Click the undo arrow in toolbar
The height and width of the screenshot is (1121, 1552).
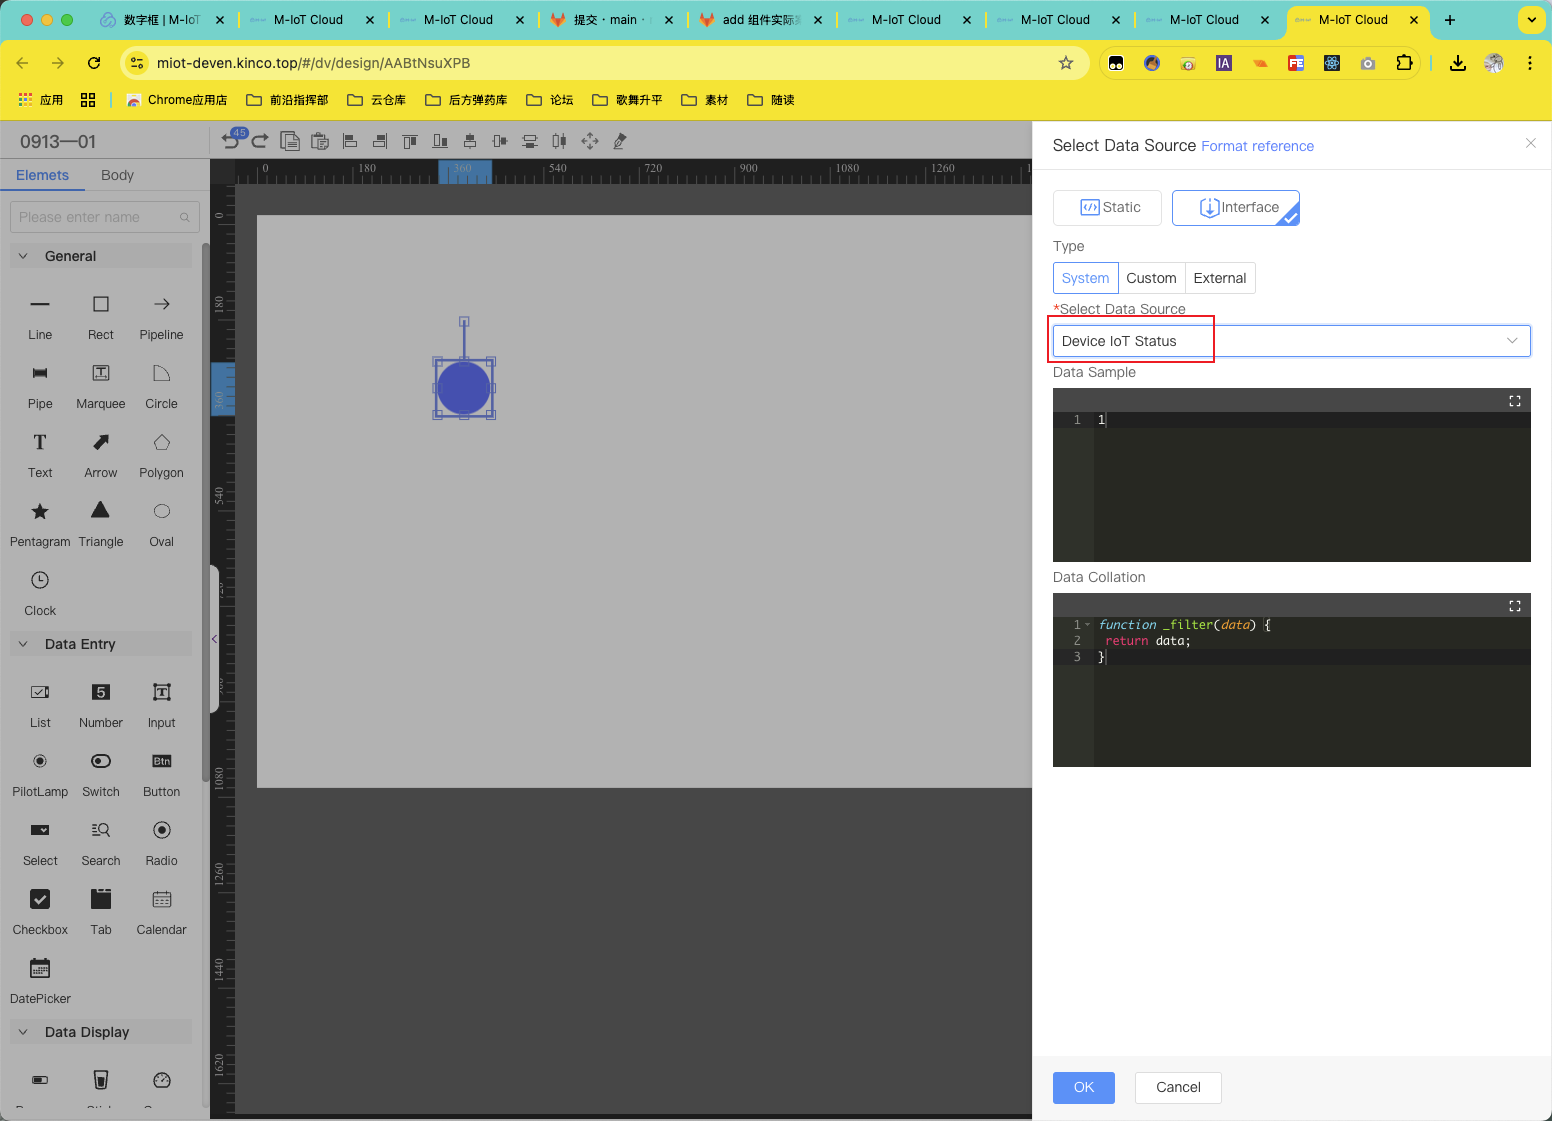point(231,142)
